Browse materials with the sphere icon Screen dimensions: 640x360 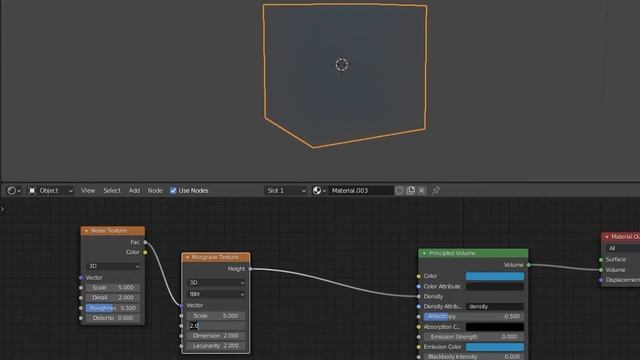[319, 191]
